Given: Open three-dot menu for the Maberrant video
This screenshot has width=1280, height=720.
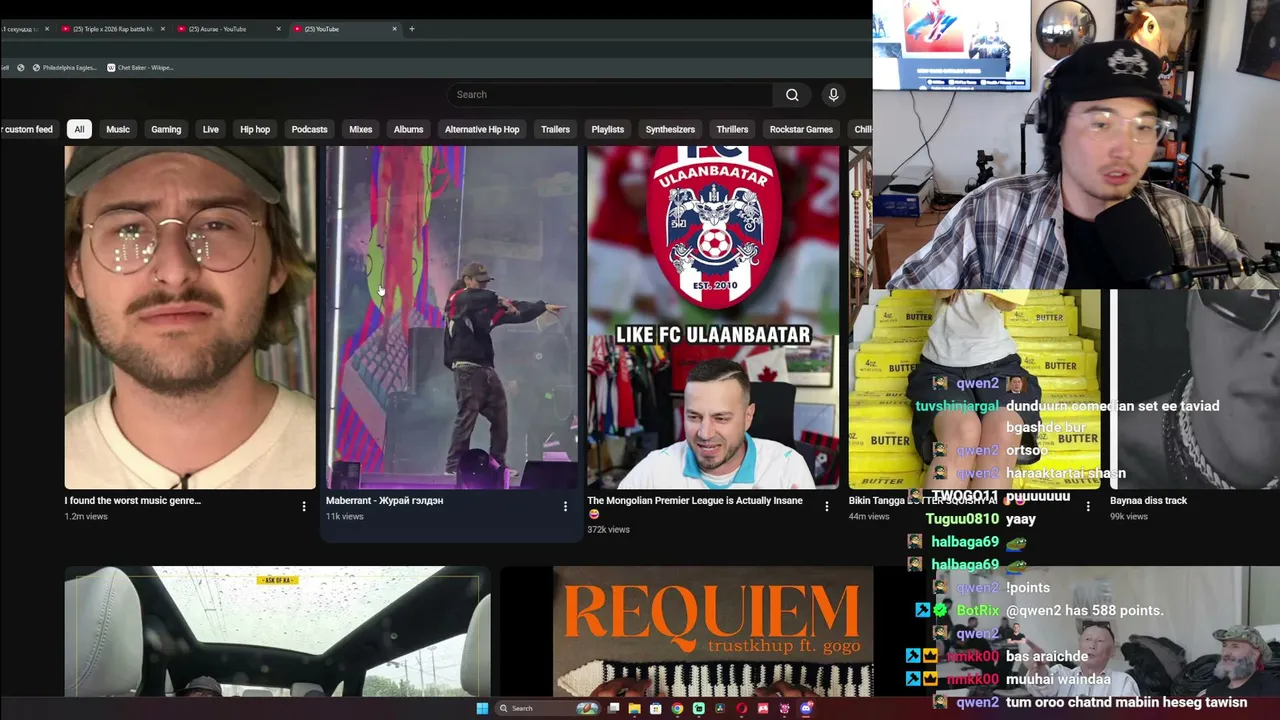Looking at the screenshot, I should 565,507.
